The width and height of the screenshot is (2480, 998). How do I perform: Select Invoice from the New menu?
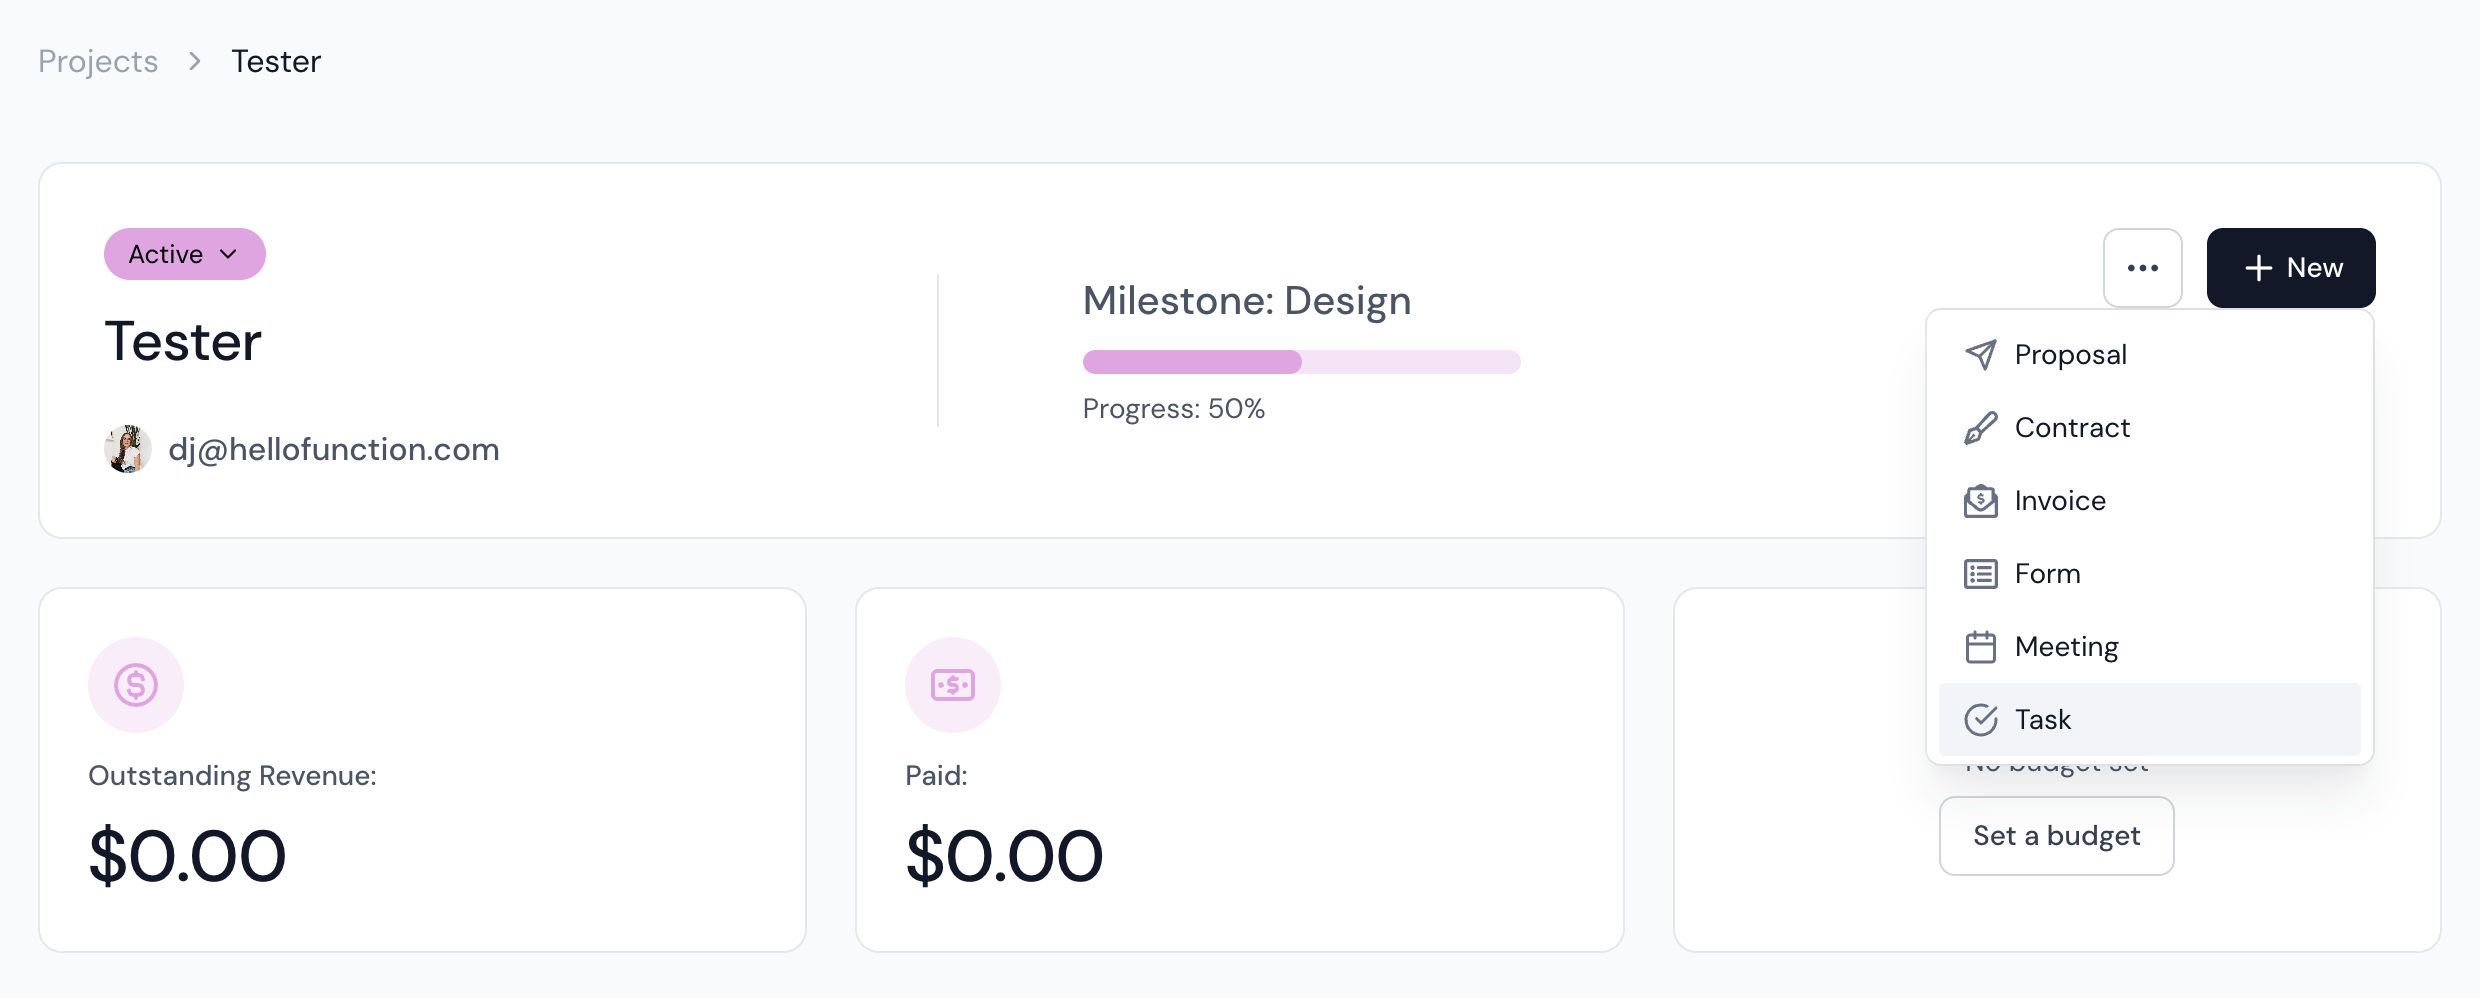[x=2060, y=501]
